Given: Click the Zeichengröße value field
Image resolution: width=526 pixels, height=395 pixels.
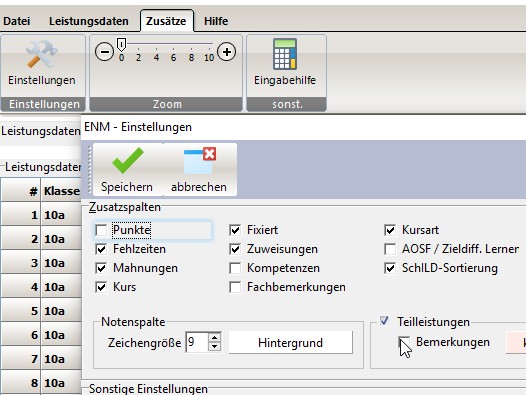Looking at the screenshot, I should tap(197, 342).
